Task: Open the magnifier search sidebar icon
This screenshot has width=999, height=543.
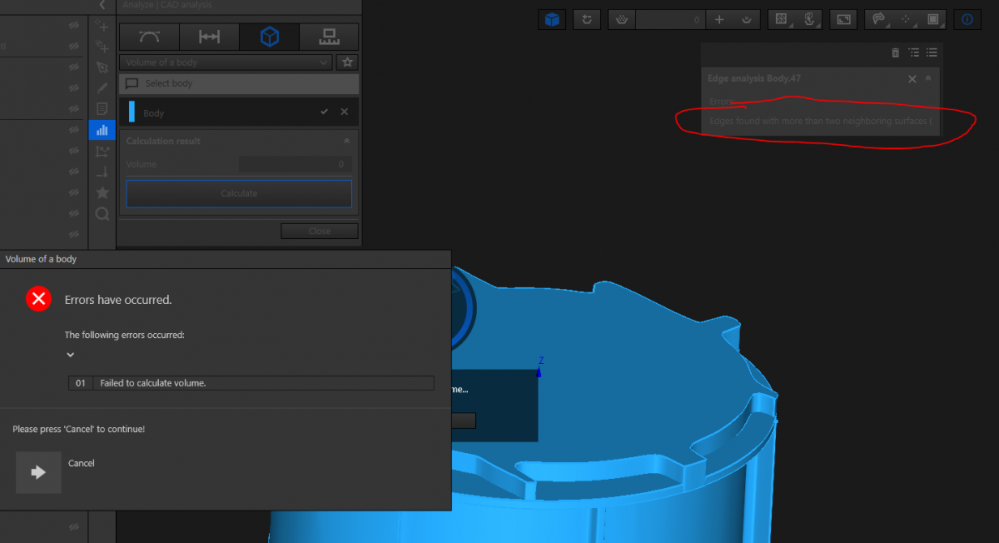Action: click(x=102, y=214)
